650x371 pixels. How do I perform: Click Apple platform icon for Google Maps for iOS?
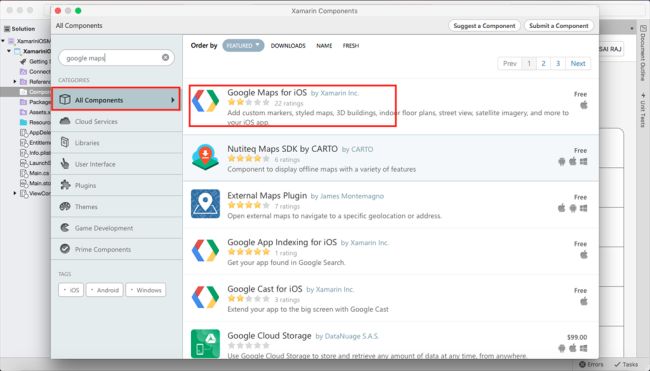[x=584, y=105]
